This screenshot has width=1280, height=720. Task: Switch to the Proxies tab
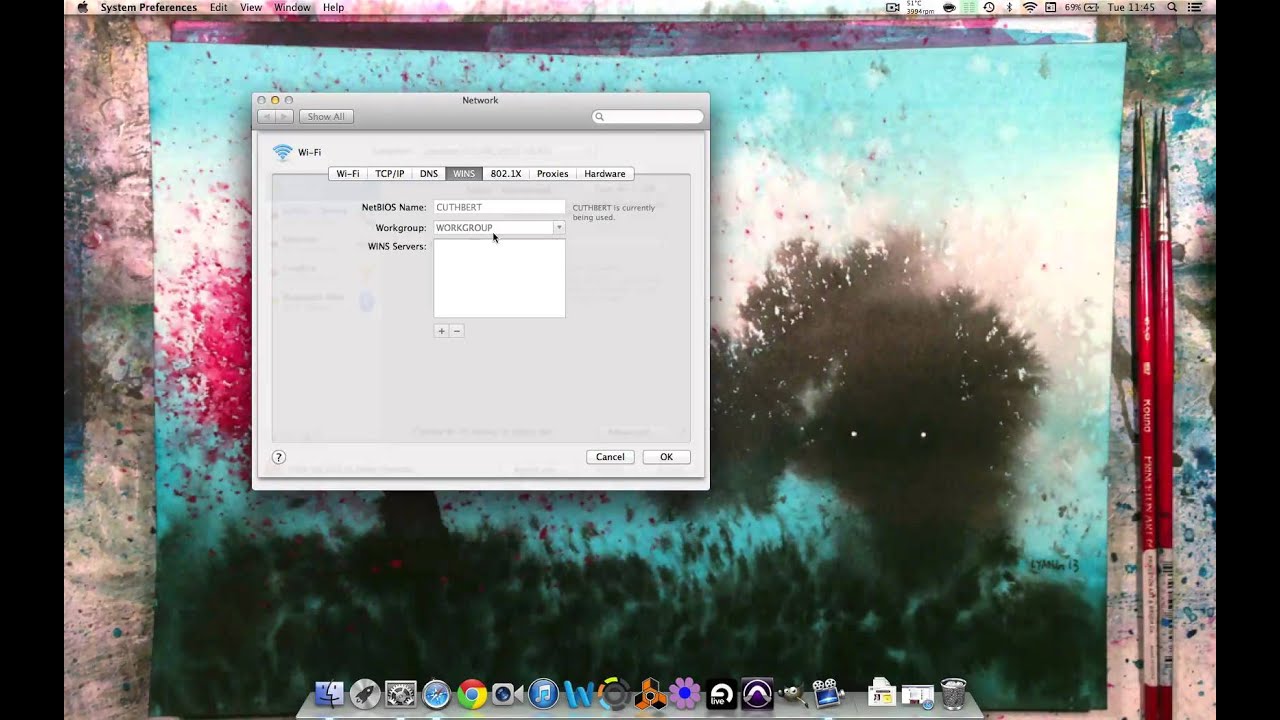point(552,174)
